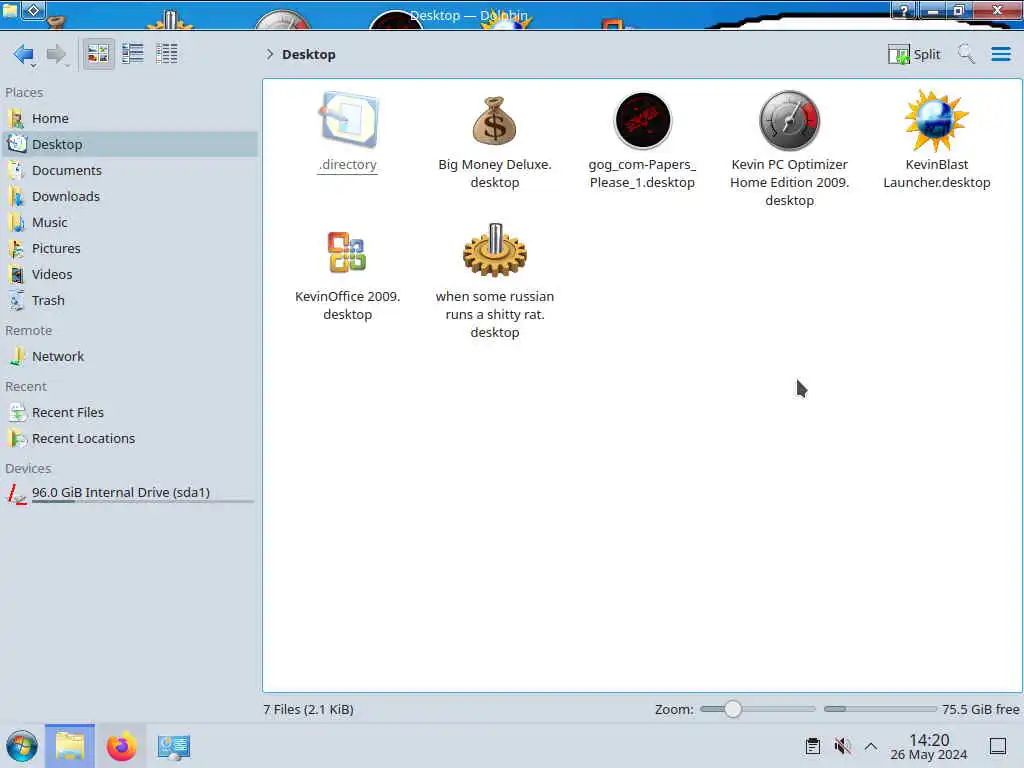Select gog_com-Papers_Please_1.desktop icon
The image size is (1024, 768).
(643, 121)
